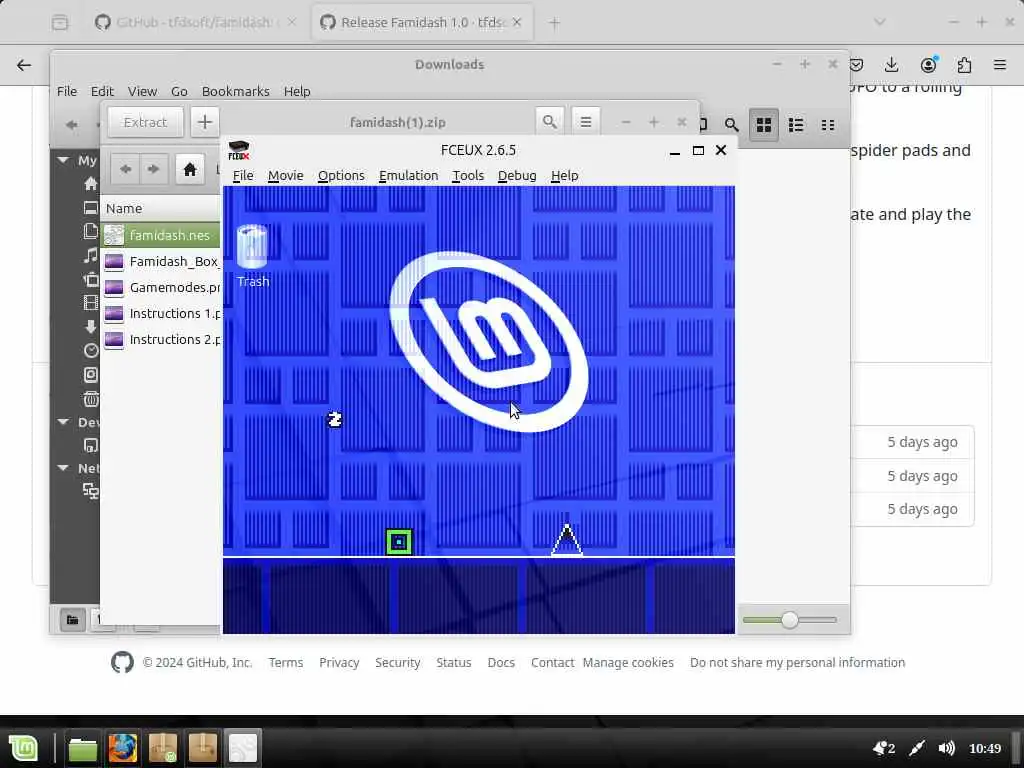The width and height of the screenshot is (1024, 768).
Task: Open the list all tabs chevron in Firefox
Action: pos(880,22)
